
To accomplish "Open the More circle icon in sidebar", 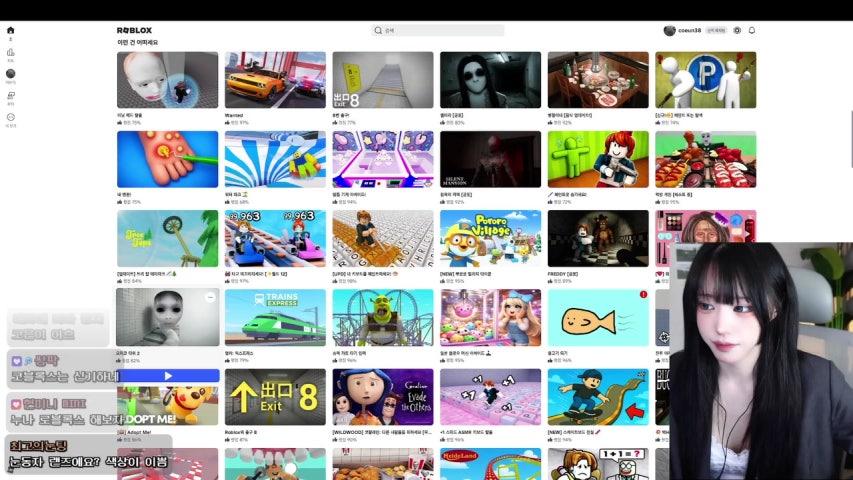I will 10,117.
